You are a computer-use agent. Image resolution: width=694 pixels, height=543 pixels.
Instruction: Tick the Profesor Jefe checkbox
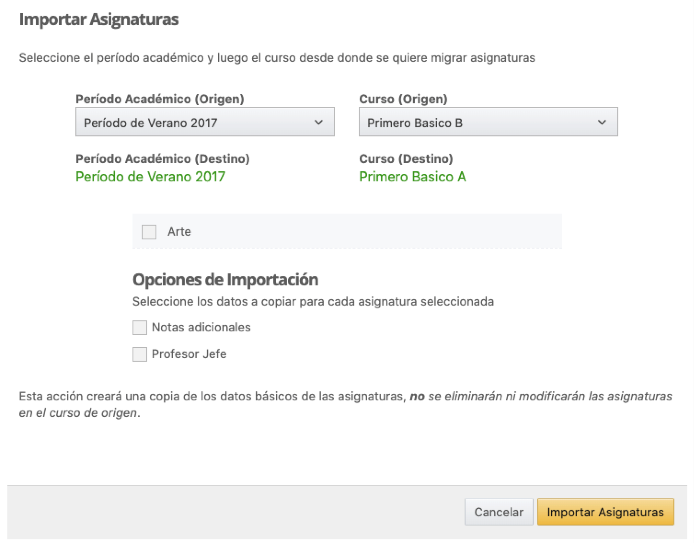(x=140, y=354)
